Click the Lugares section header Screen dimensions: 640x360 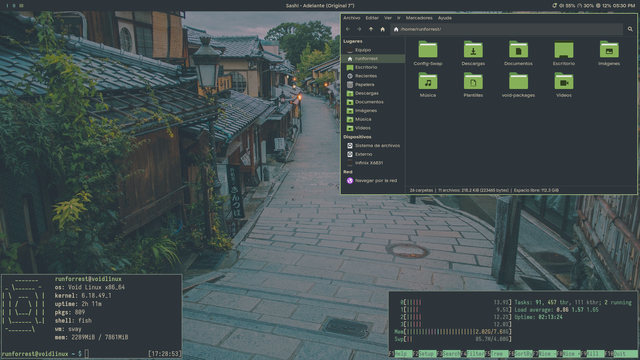[353, 41]
